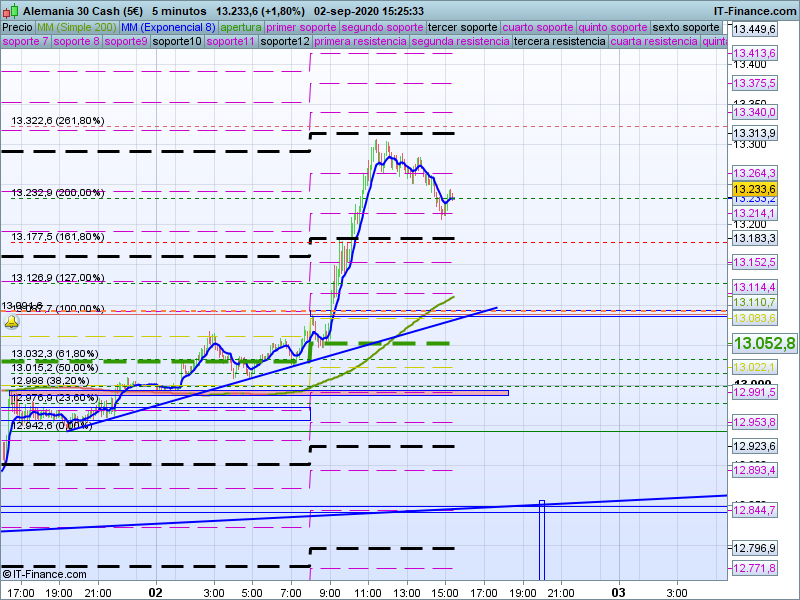Select 'tercera resistencia' legend label

[x=559, y=42]
